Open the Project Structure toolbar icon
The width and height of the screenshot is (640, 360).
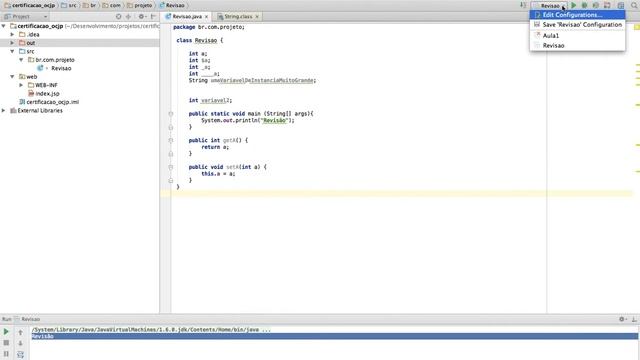click(x=621, y=5)
